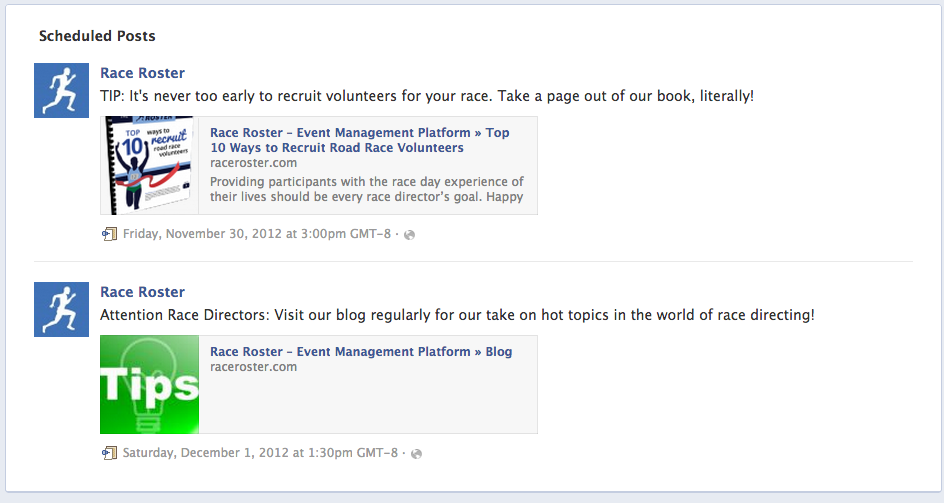
Task: Click the Race Roster avatar on the blog post
Action: pos(62,309)
